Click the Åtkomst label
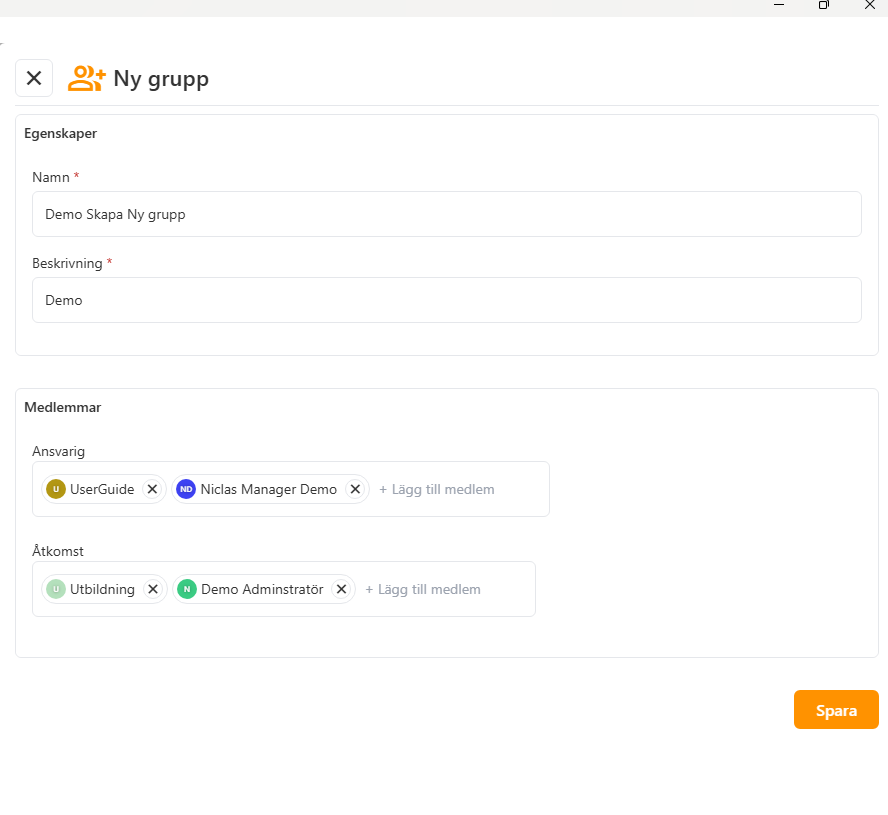 58,551
